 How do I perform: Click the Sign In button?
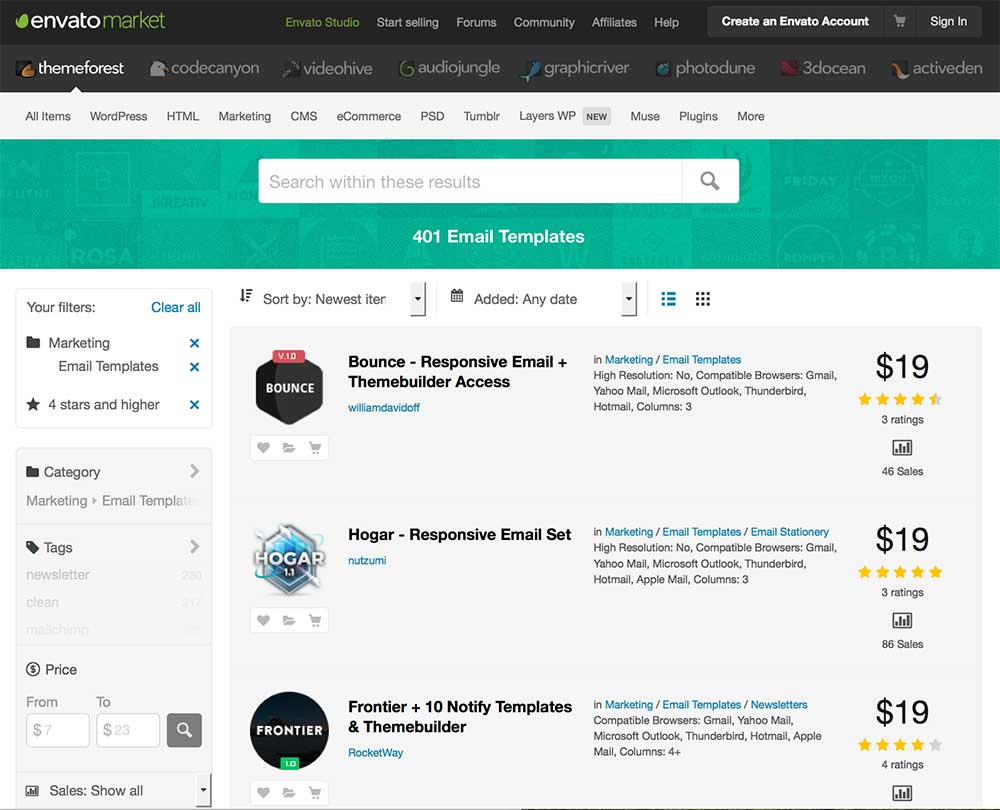(x=948, y=22)
